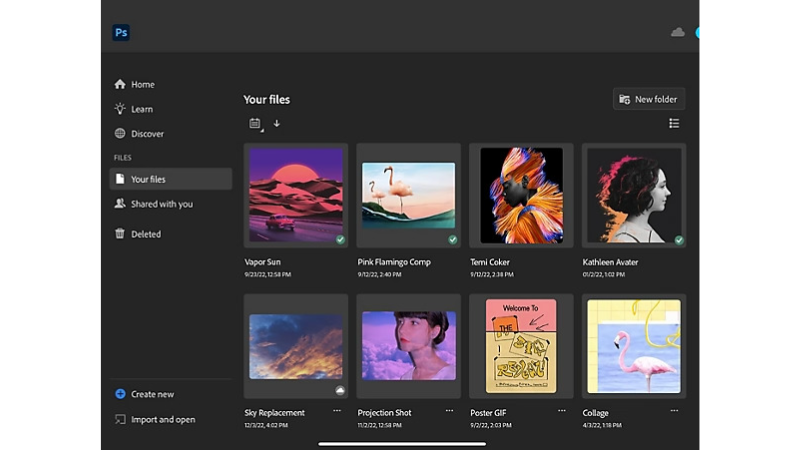The height and width of the screenshot is (450, 800).
Task: Go to Home in sidebar
Action: (135, 84)
